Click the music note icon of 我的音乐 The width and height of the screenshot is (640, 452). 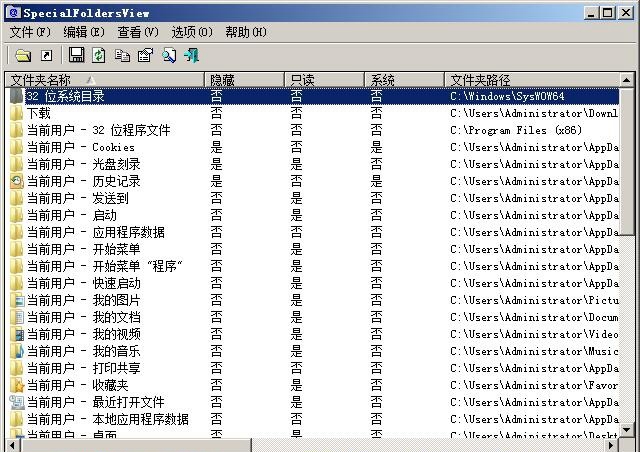(x=17, y=351)
